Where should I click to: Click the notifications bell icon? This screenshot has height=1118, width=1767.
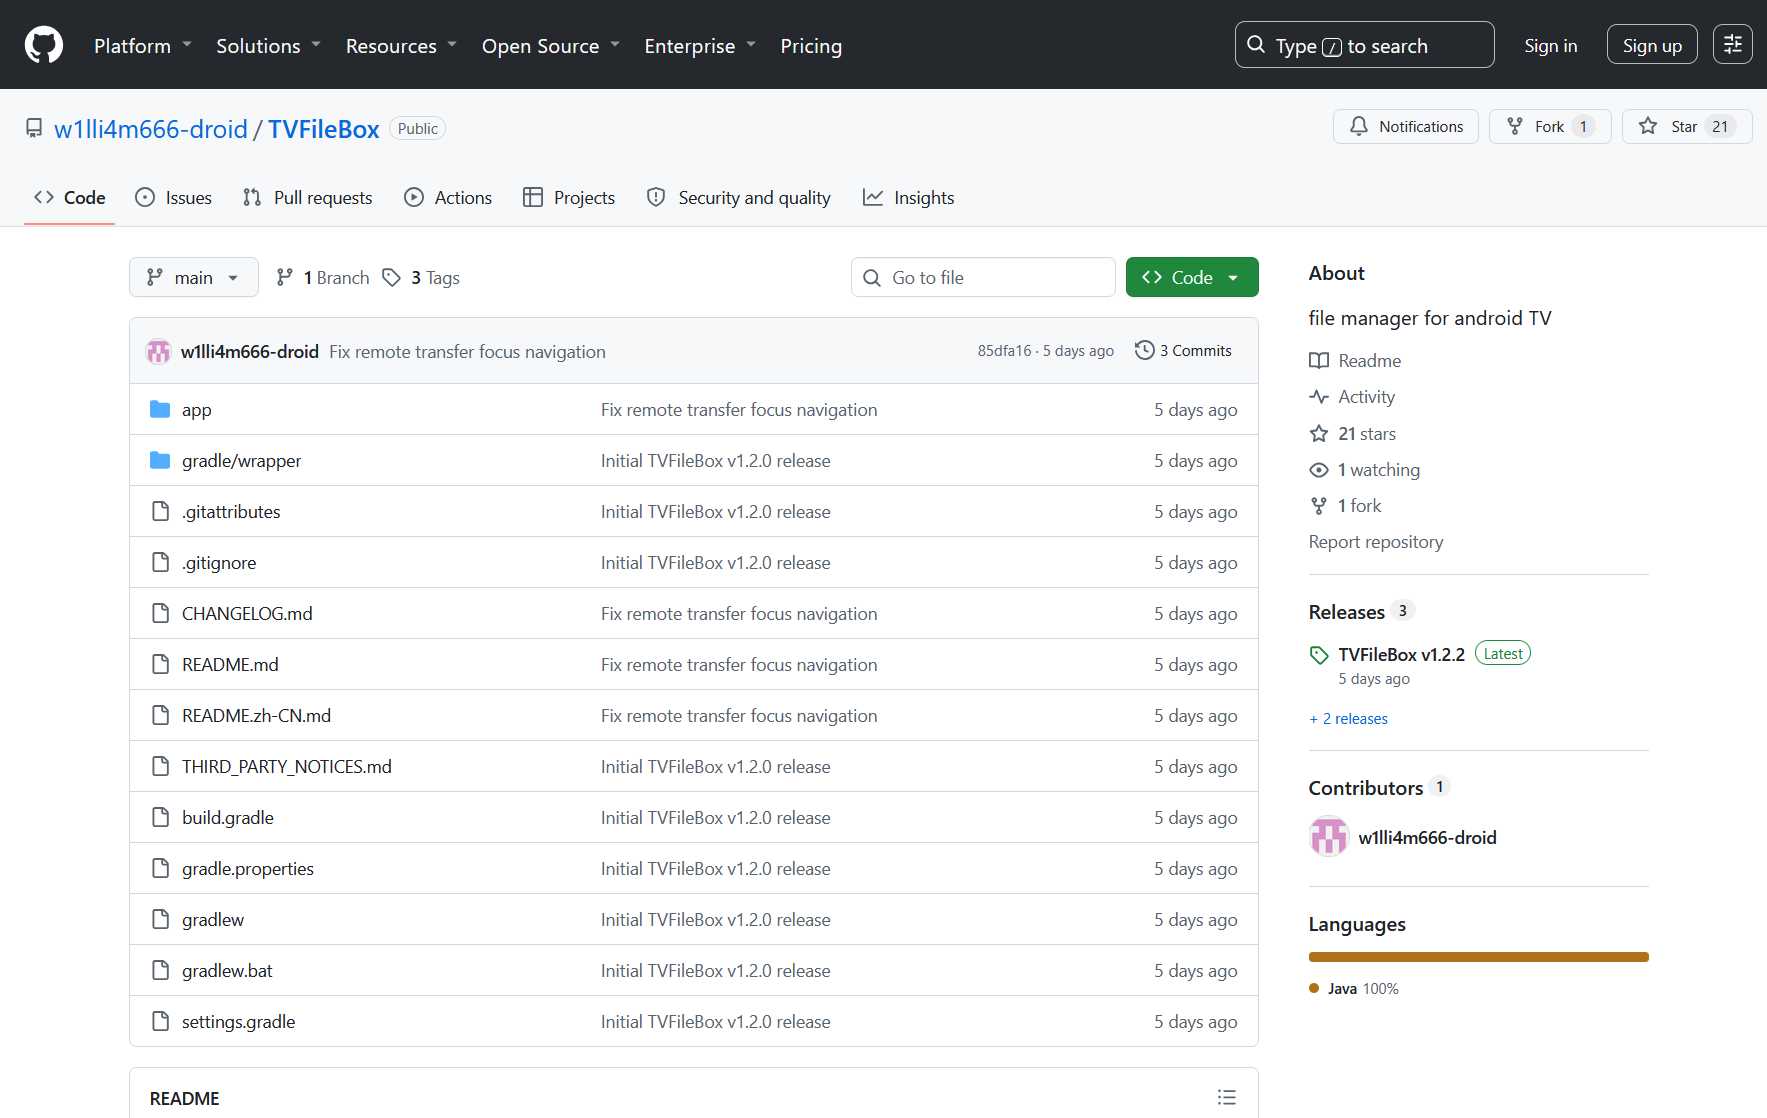1359,126
